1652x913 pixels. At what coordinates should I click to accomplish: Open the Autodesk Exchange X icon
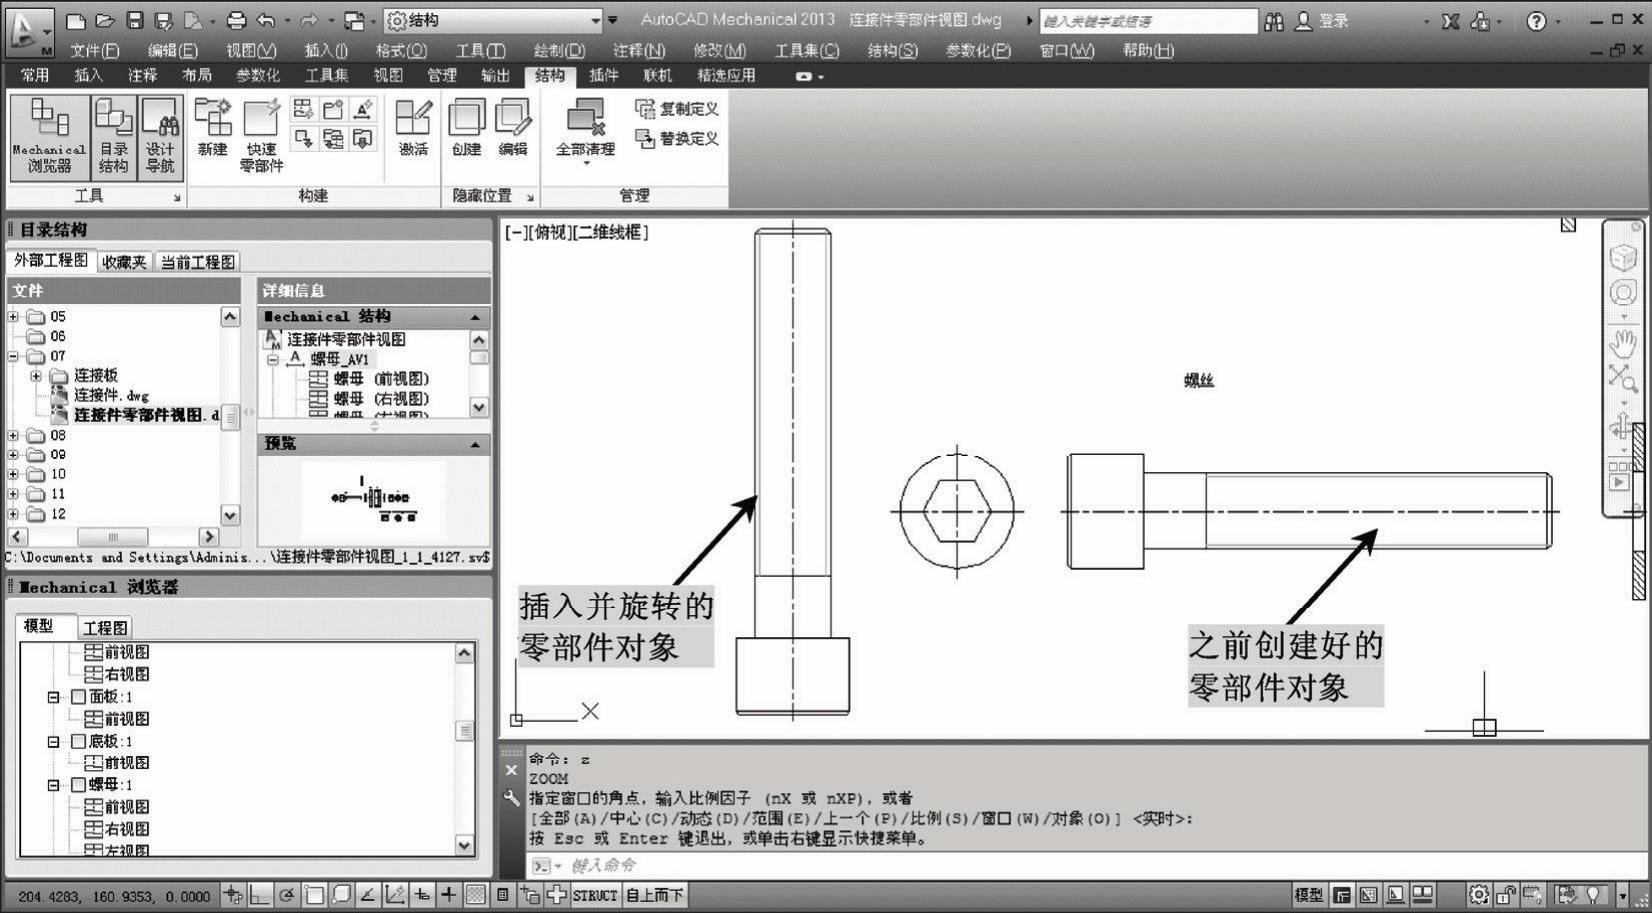tap(1451, 21)
